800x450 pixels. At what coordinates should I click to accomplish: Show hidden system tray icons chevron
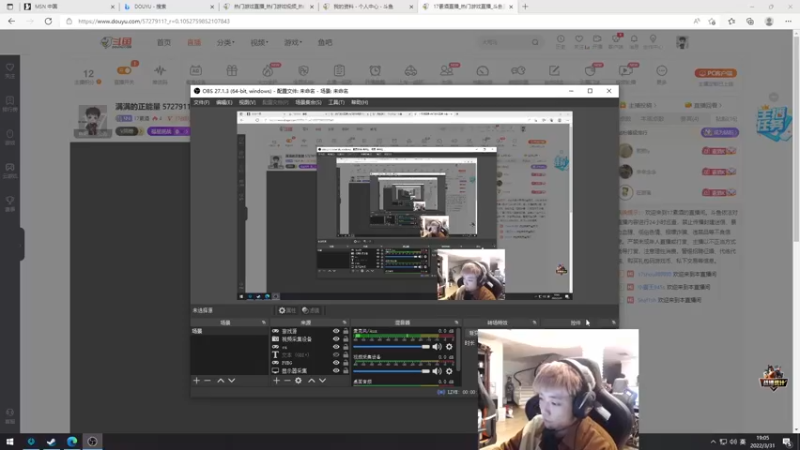click(x=713, y=442)
